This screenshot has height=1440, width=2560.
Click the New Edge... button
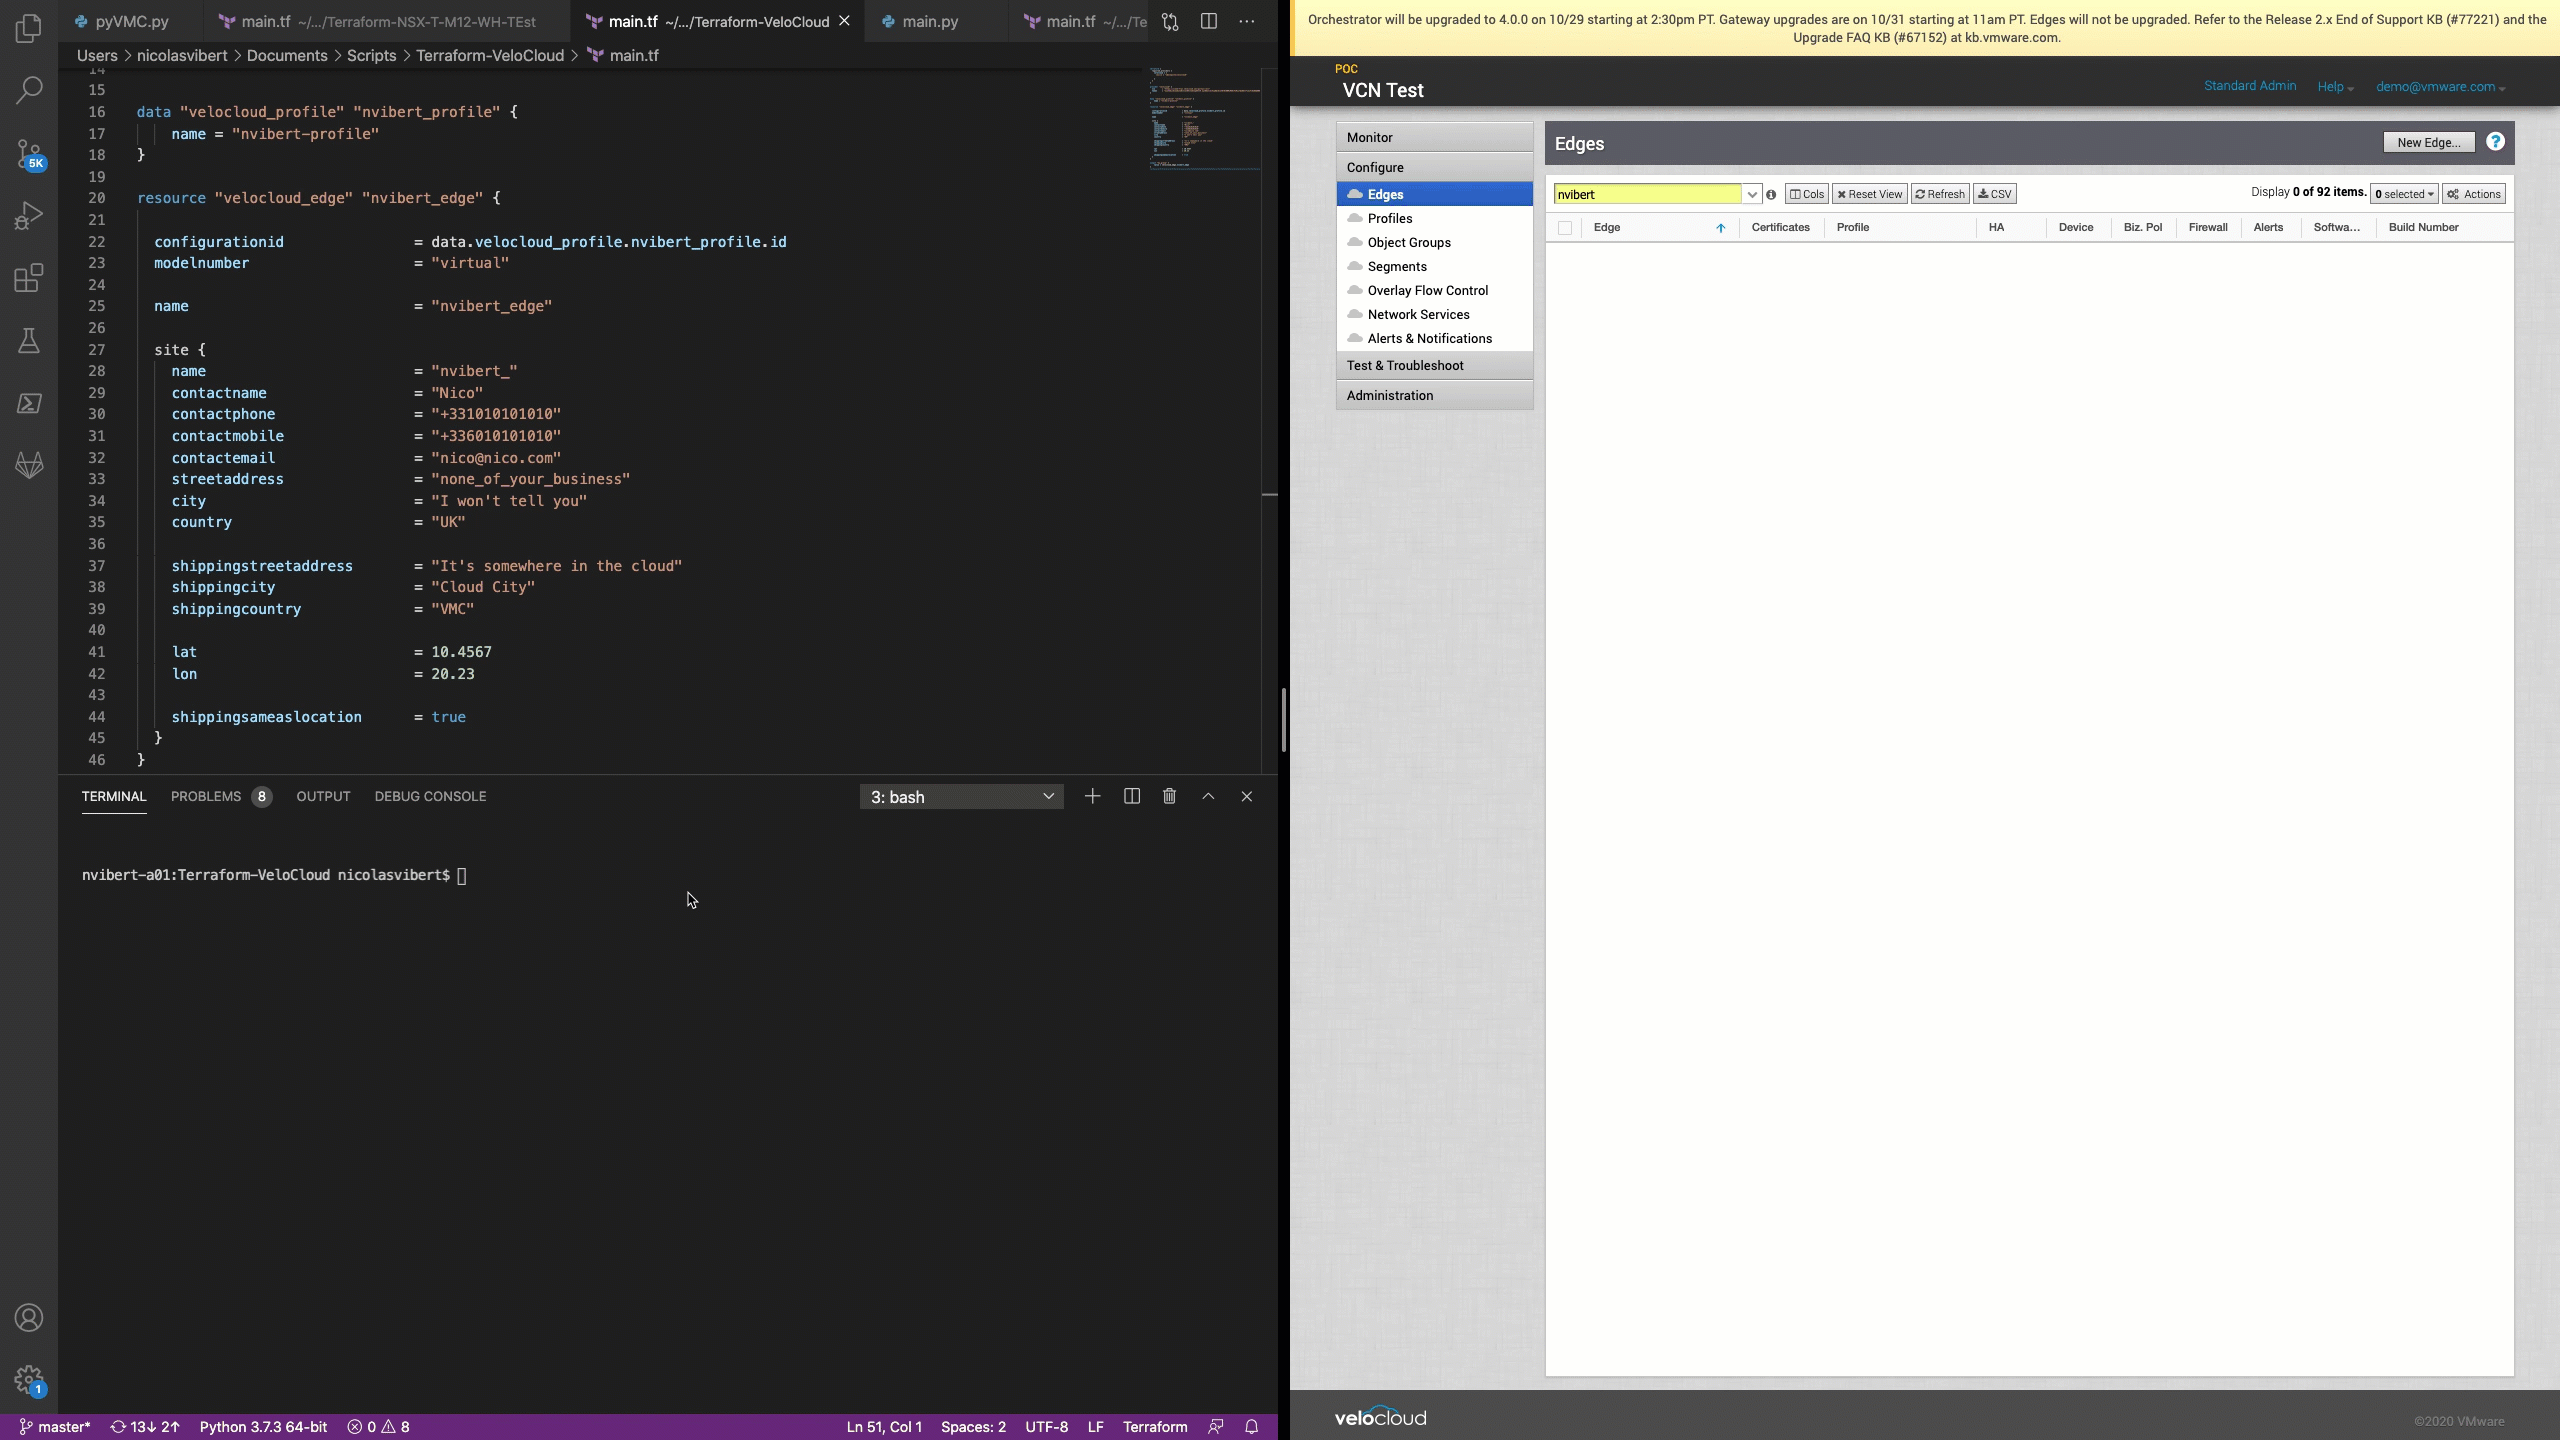[x=2428, y=142]
